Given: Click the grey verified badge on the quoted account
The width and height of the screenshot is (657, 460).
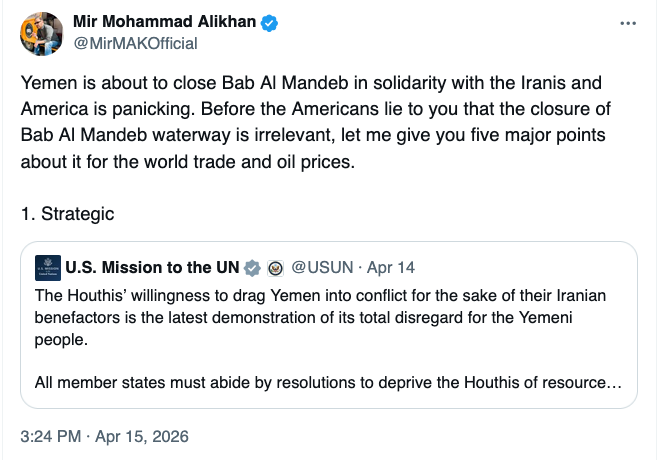Looking at the screenshot, I should point(253,268).
